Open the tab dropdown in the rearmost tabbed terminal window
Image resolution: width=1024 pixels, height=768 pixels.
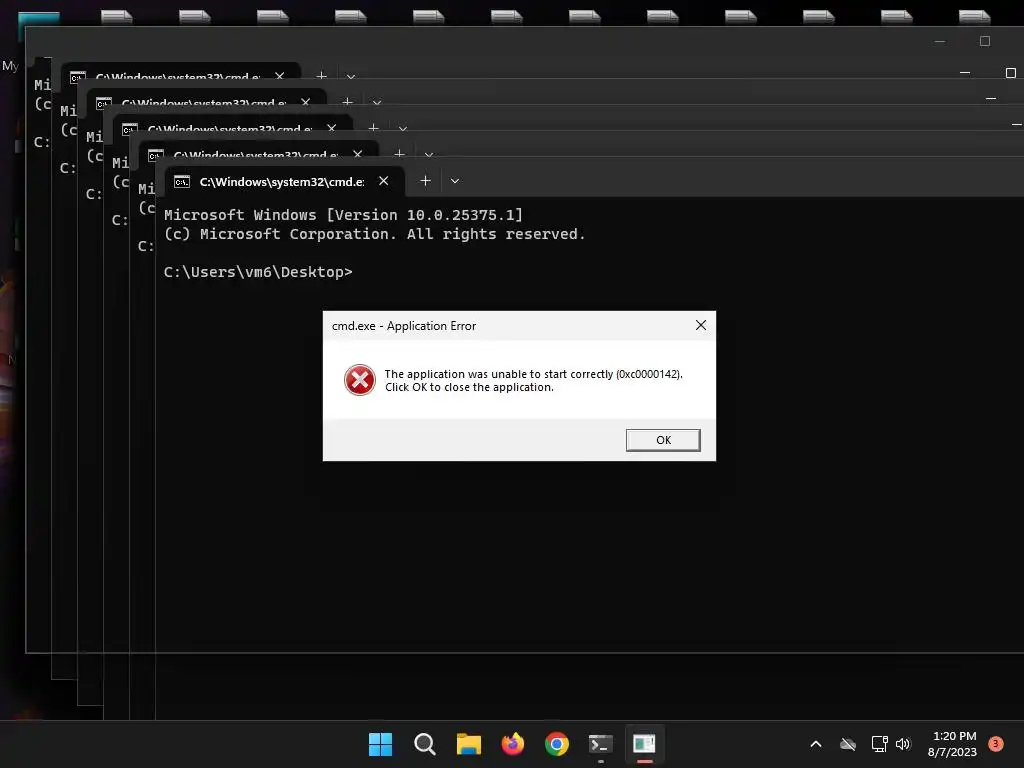[x=351, y=76]
